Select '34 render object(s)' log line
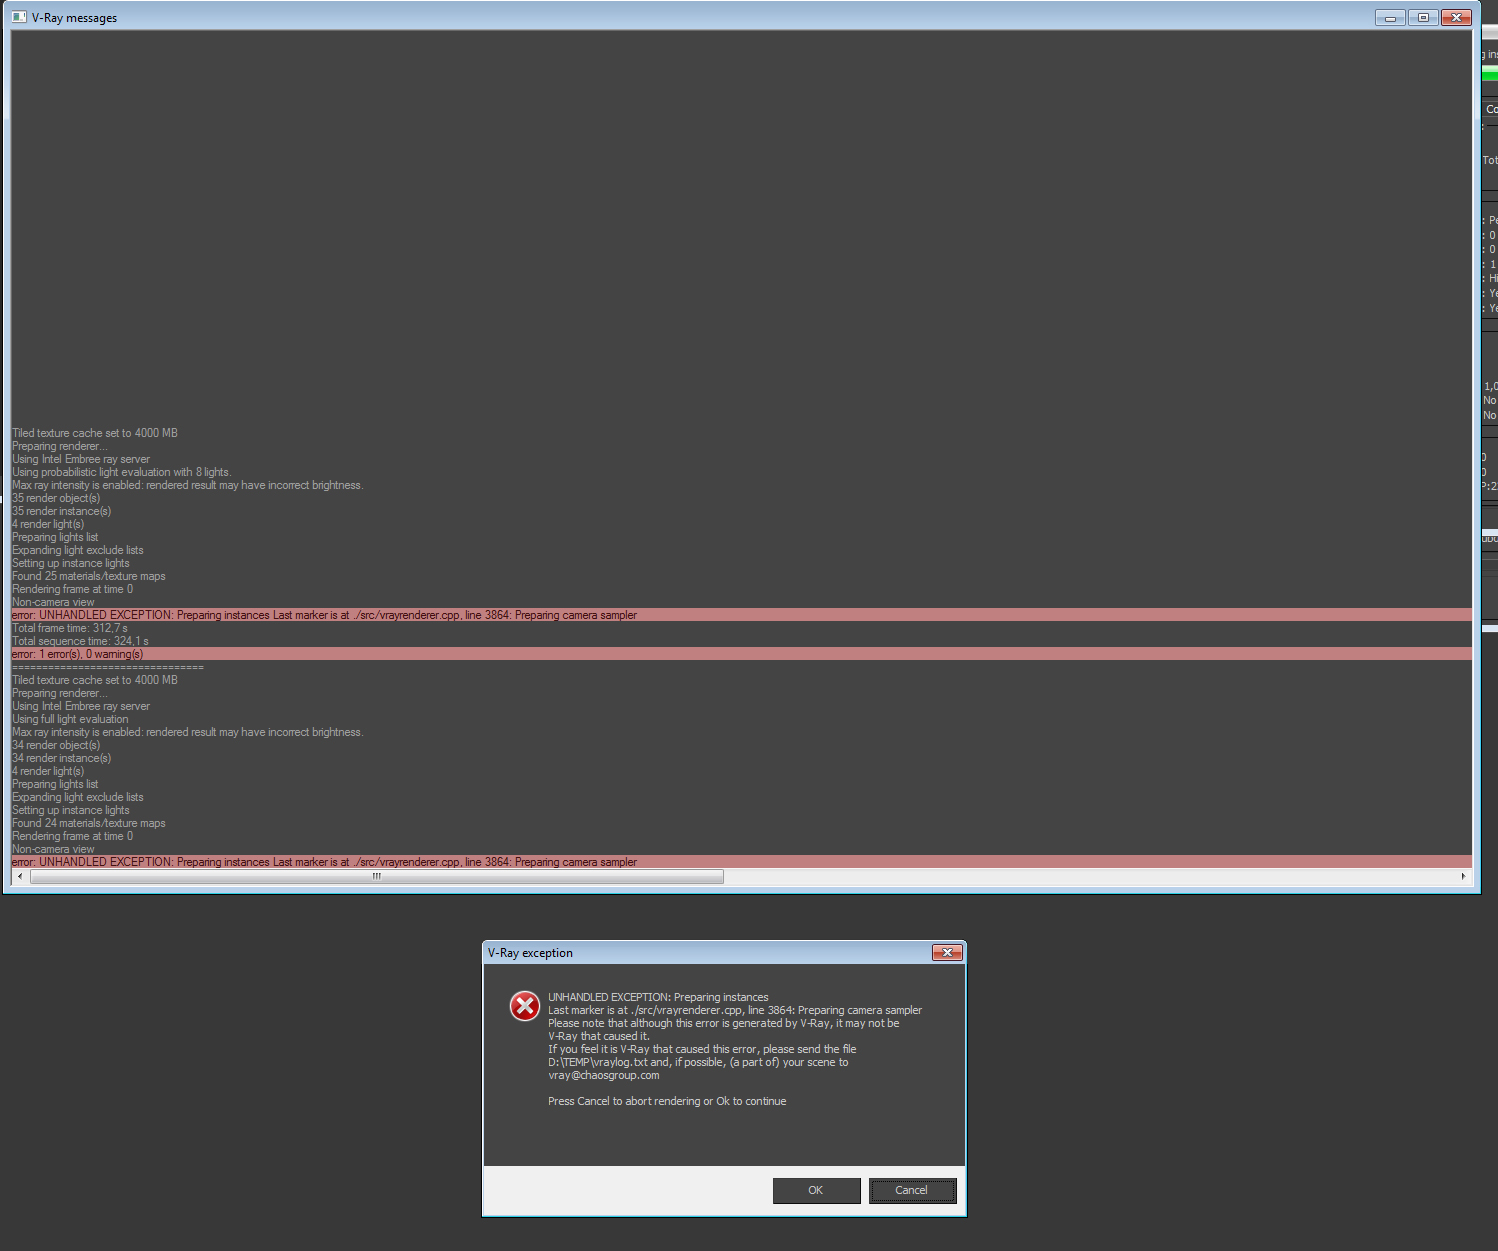1498x1251 pixels. (56, 745)
